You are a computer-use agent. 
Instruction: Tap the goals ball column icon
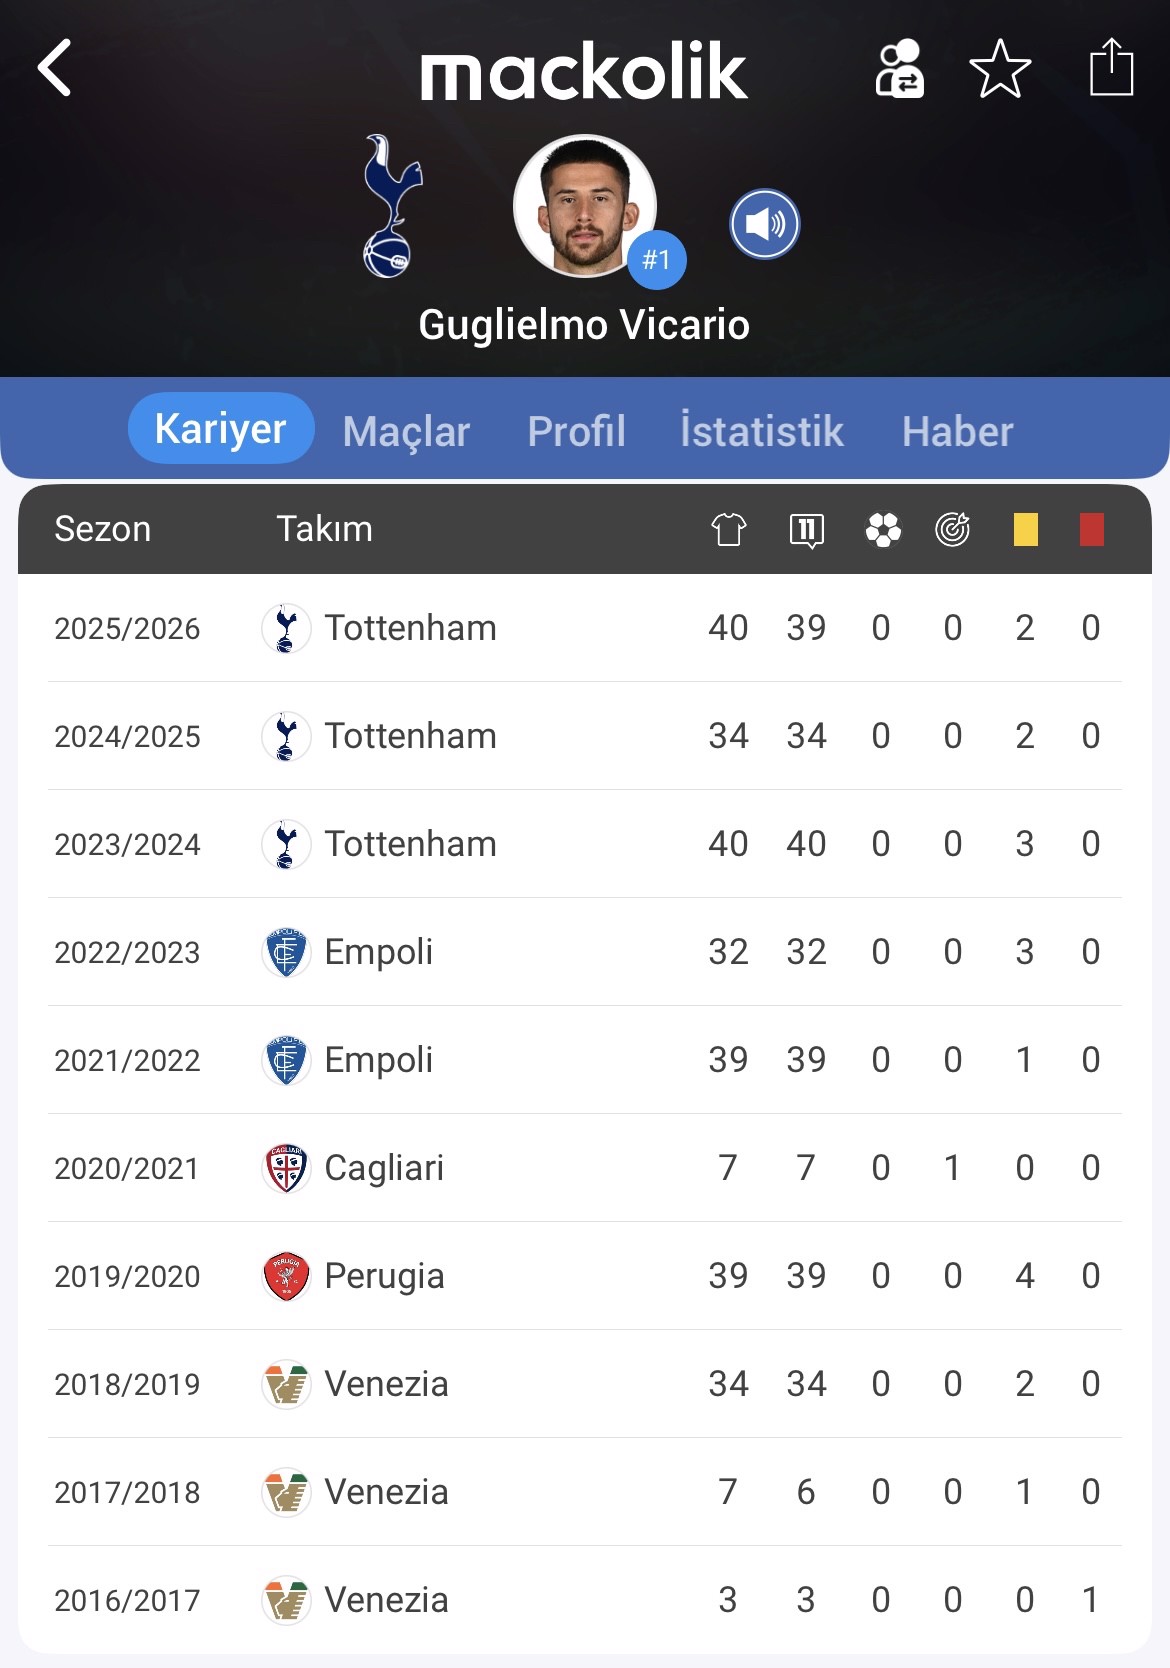coord(883,529)
